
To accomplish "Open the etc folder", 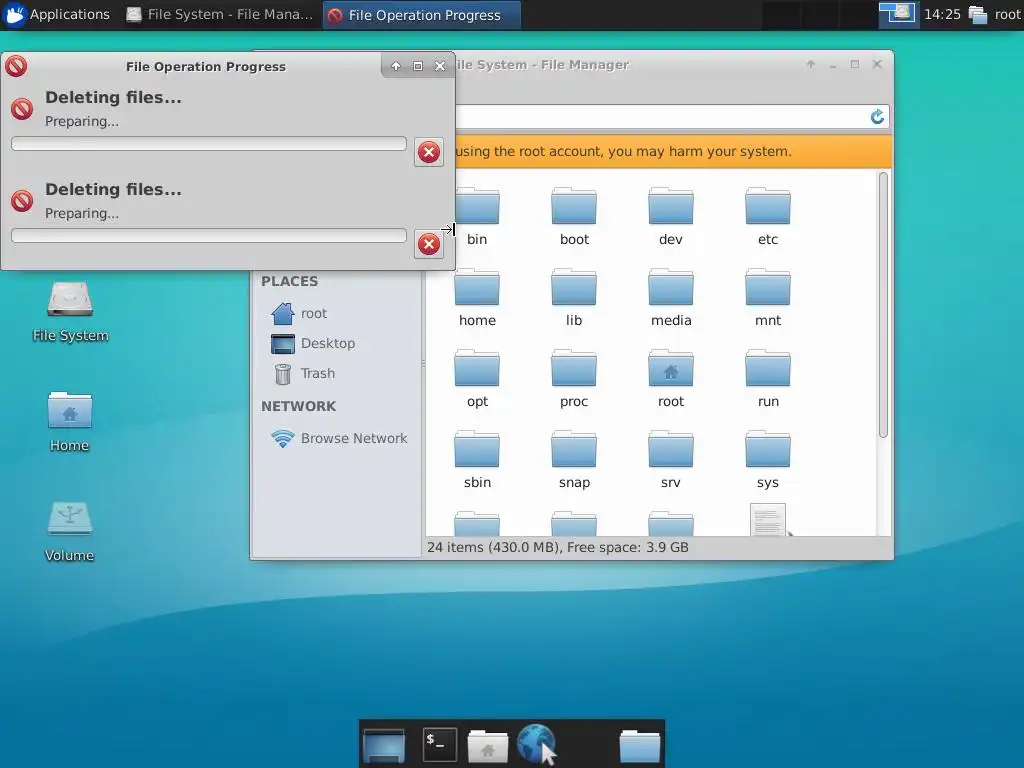I will (768, 216).
